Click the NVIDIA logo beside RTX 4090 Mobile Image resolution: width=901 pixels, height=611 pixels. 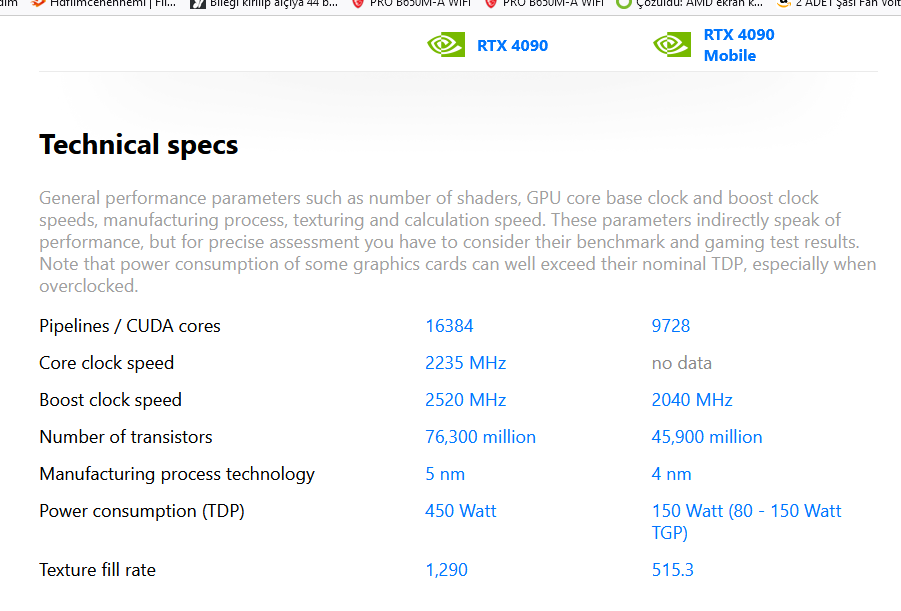pyautogui.click(x=672, y=45)
